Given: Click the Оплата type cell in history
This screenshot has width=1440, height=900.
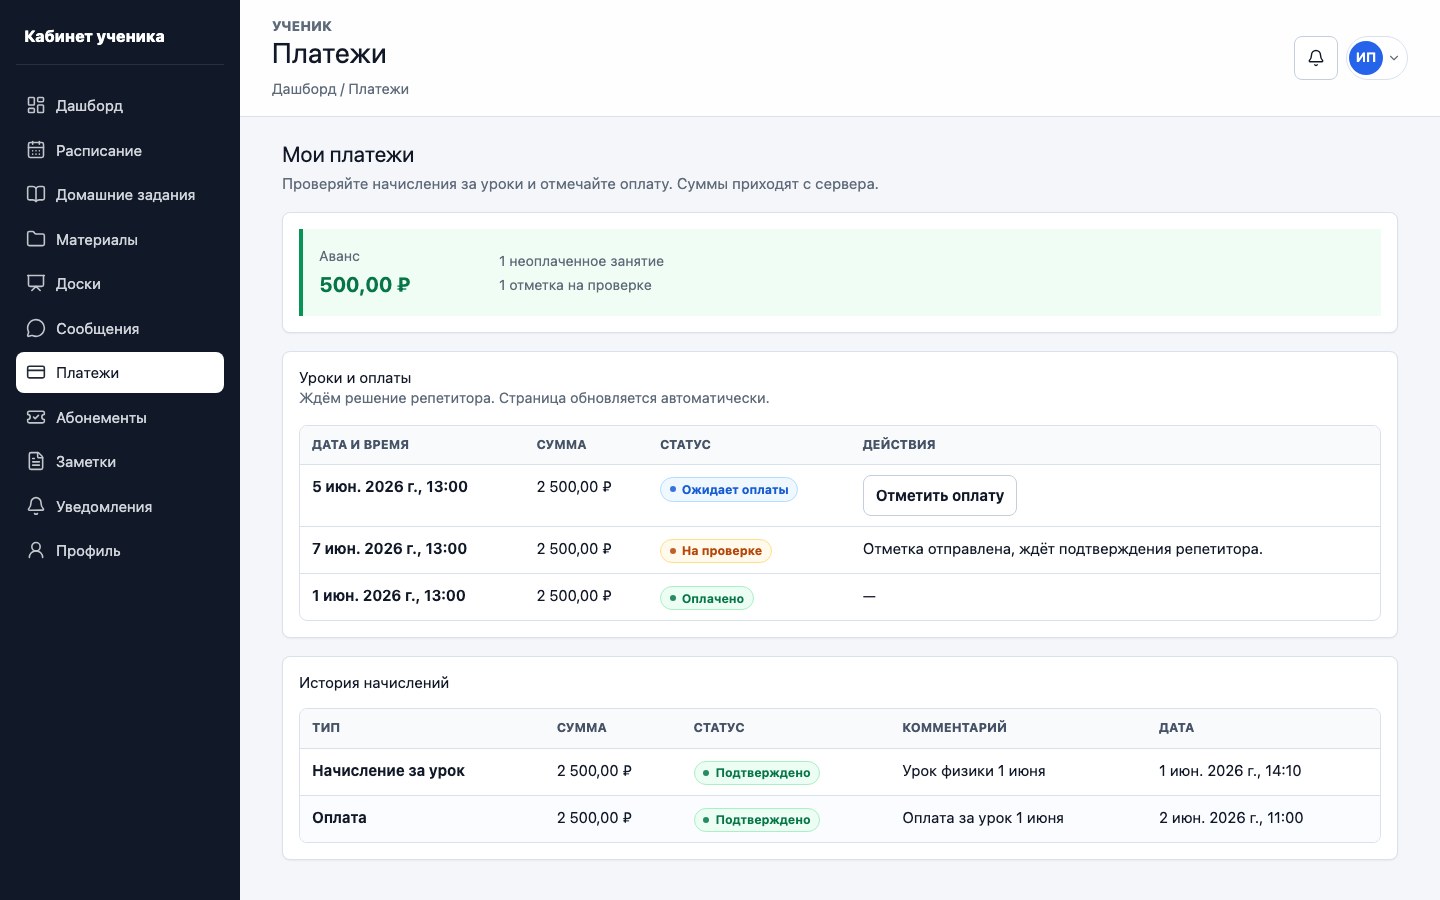Looking at the screenshot, I should coord(339,818).
